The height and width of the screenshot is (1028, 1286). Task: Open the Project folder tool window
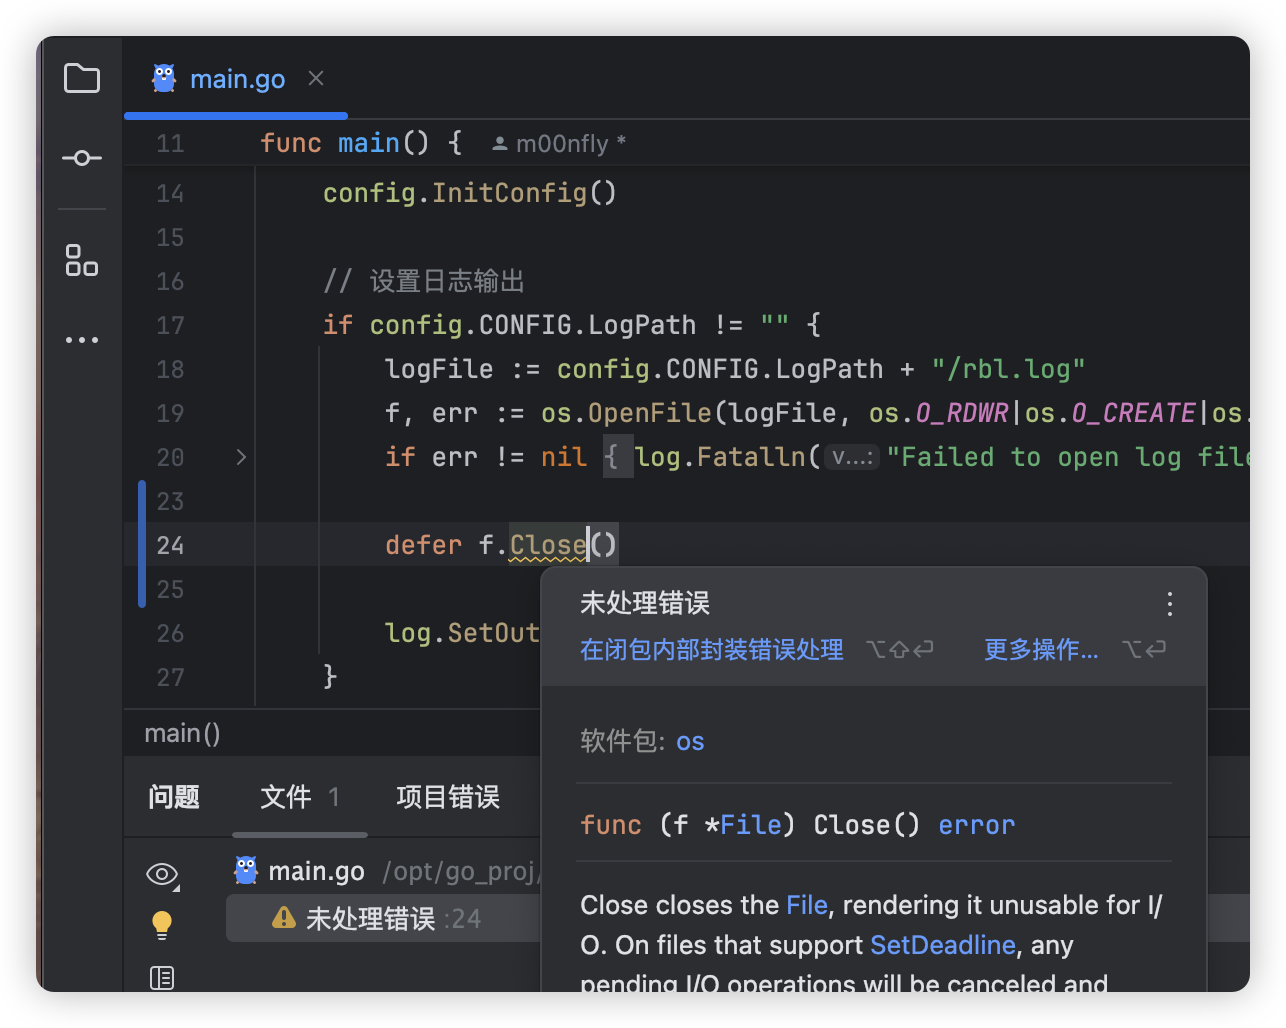click(81, 78)
